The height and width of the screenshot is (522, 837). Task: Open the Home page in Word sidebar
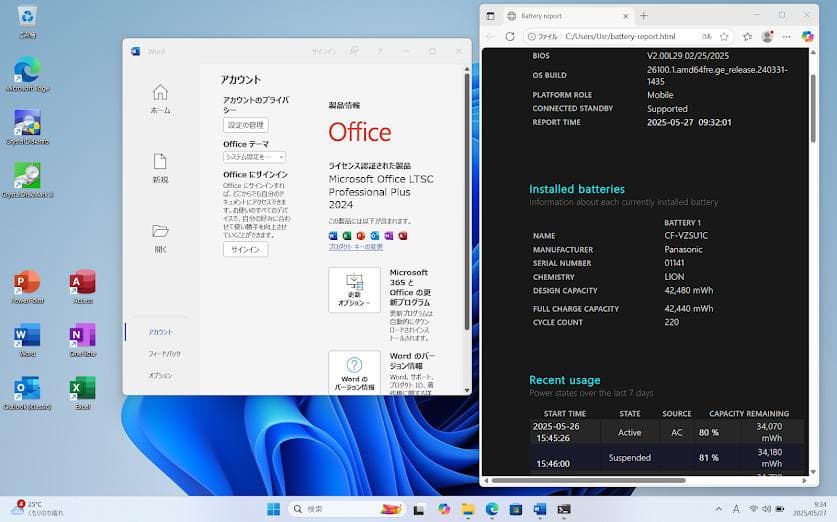click(160, 98)
